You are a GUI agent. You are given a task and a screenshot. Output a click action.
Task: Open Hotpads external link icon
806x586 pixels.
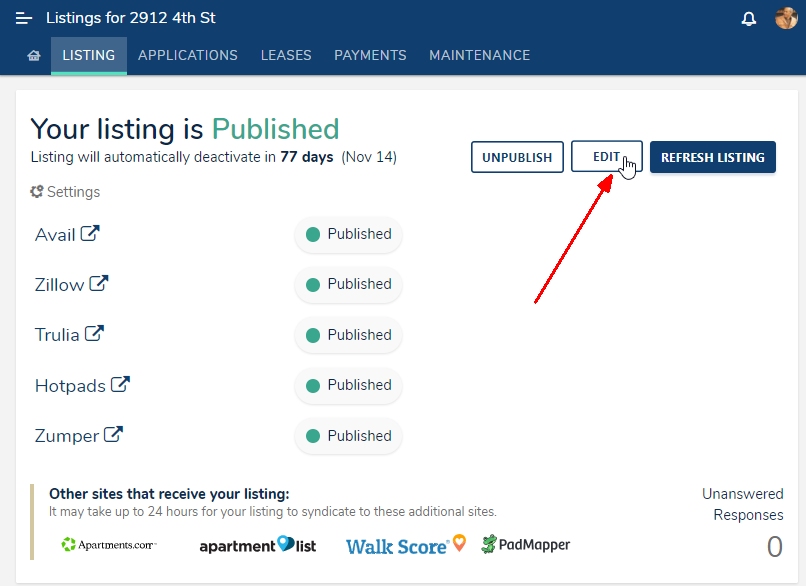(120, 385)
